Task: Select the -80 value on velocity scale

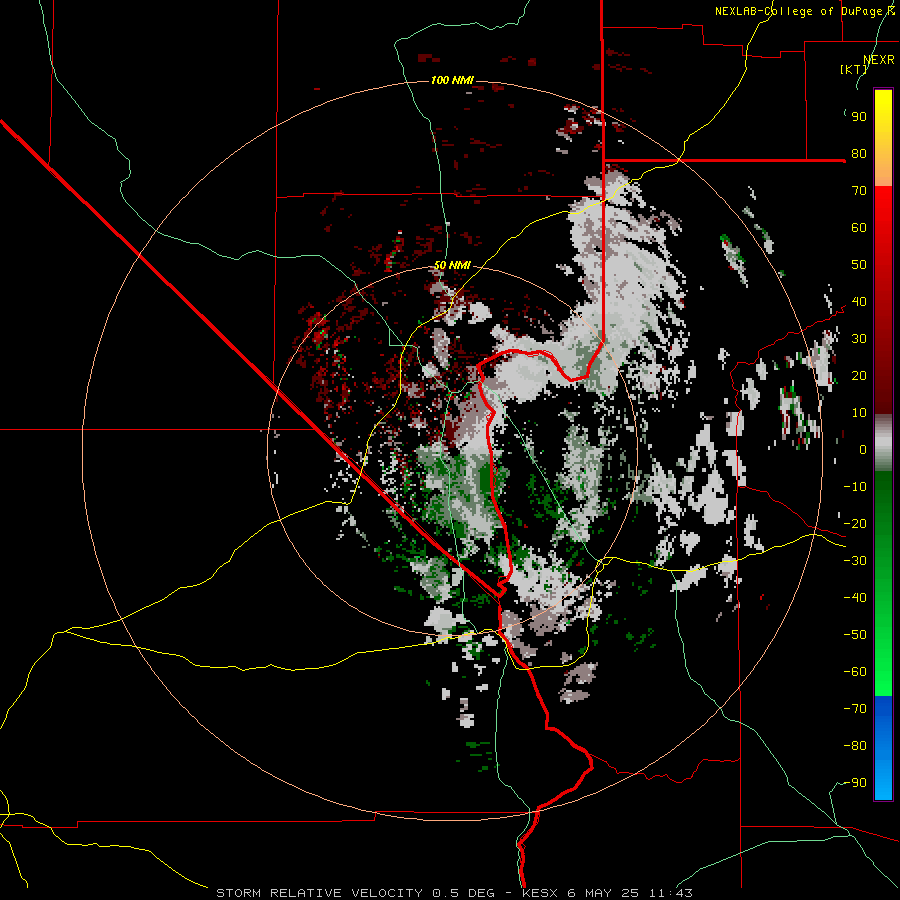Action: (855, 746)
